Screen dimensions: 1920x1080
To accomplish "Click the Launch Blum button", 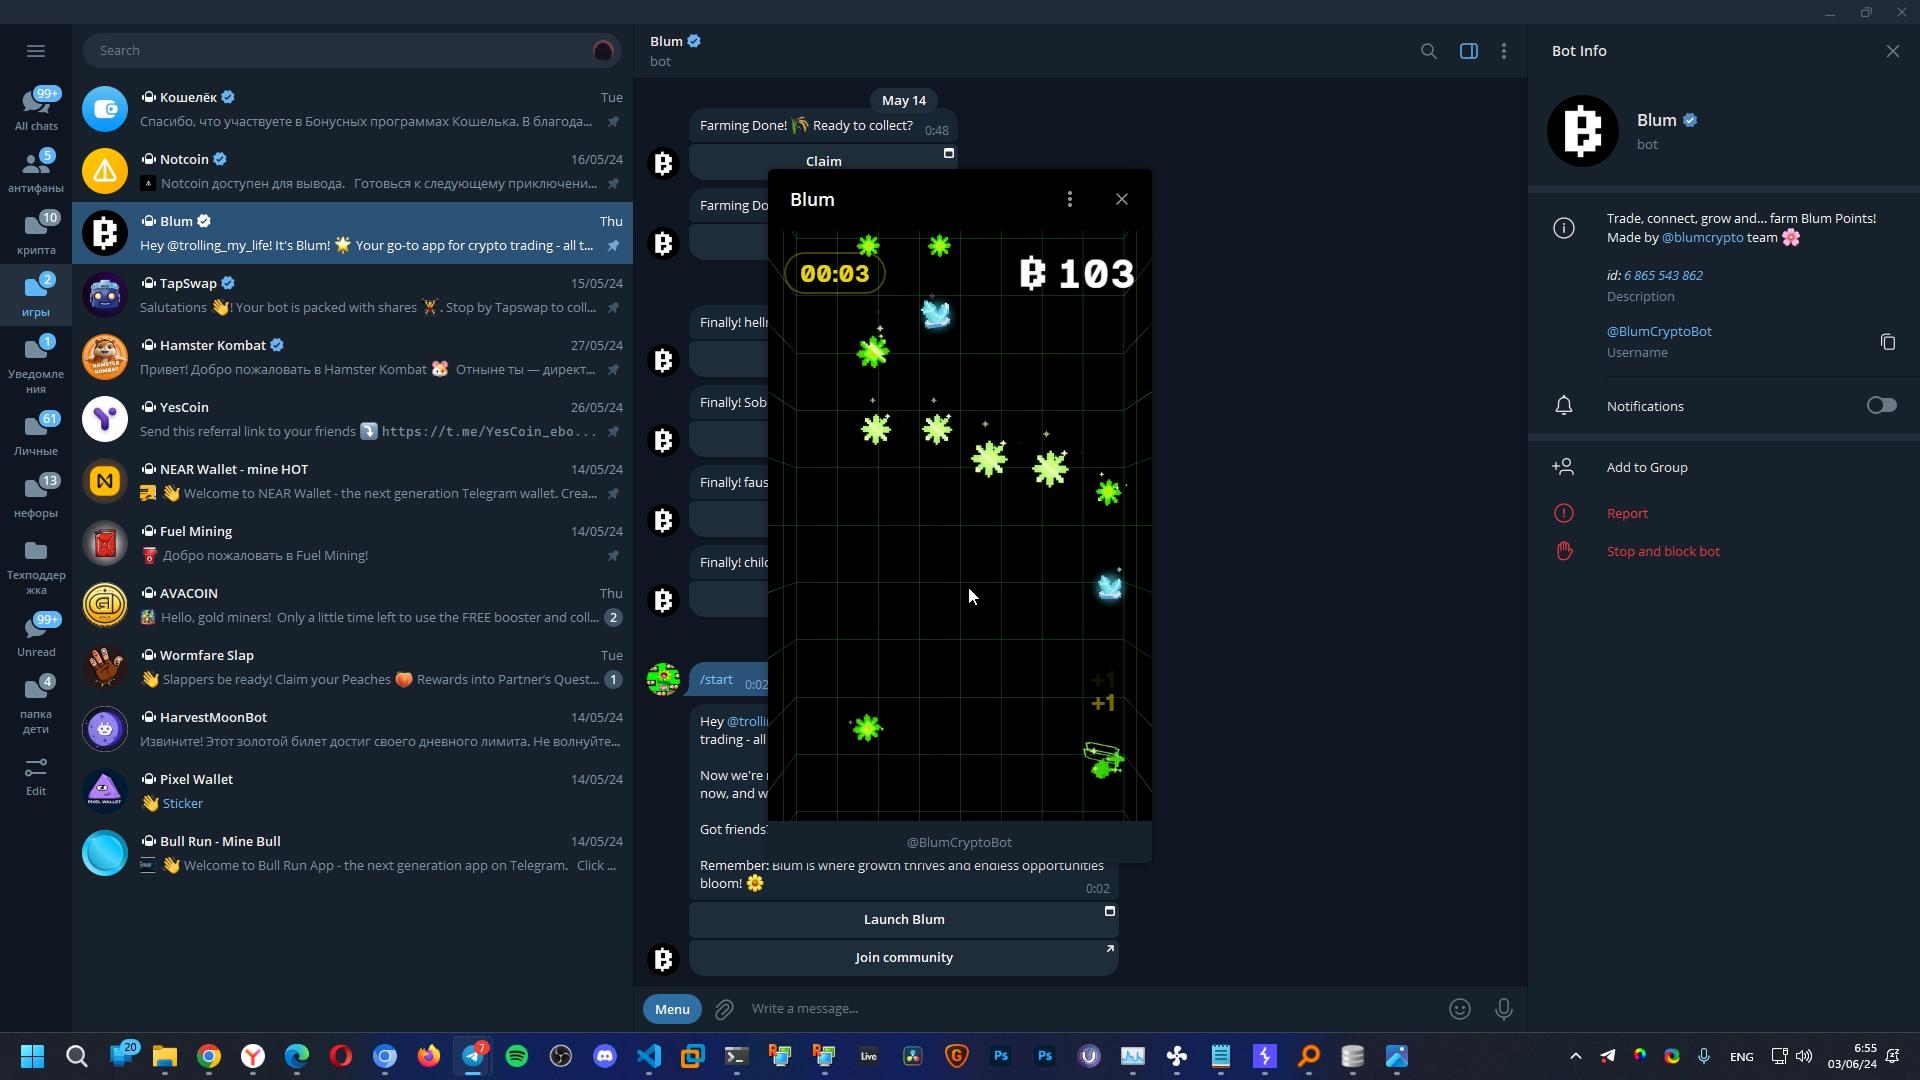I will (904, 920).
